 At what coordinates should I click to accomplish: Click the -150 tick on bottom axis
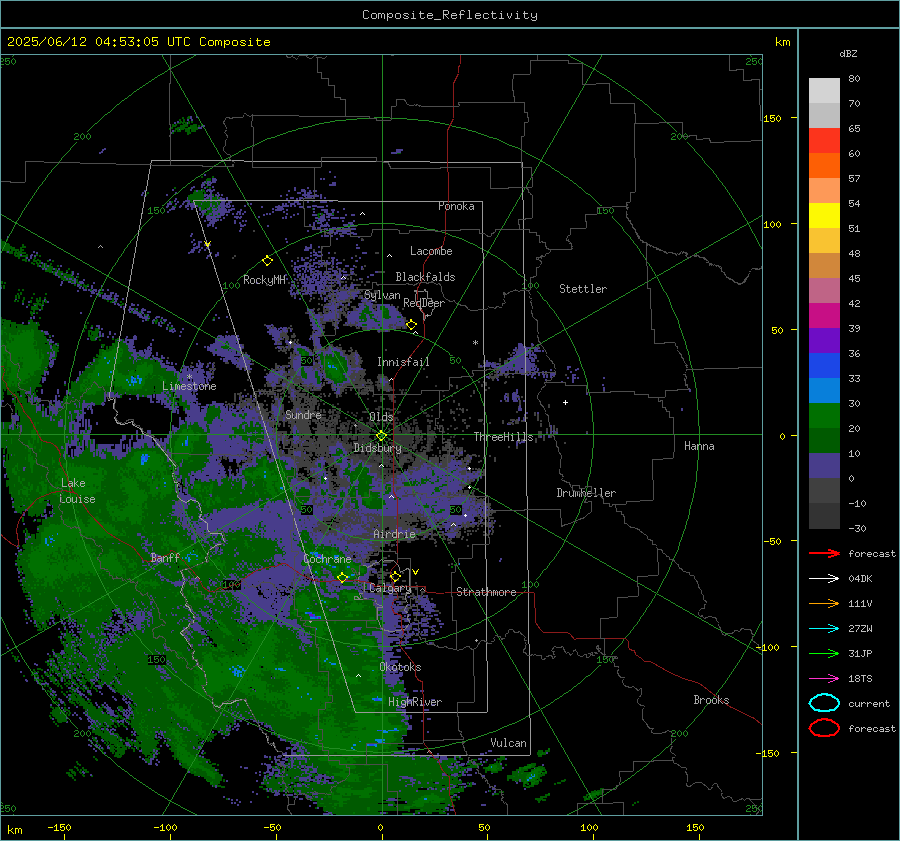(x=59, y=828)
